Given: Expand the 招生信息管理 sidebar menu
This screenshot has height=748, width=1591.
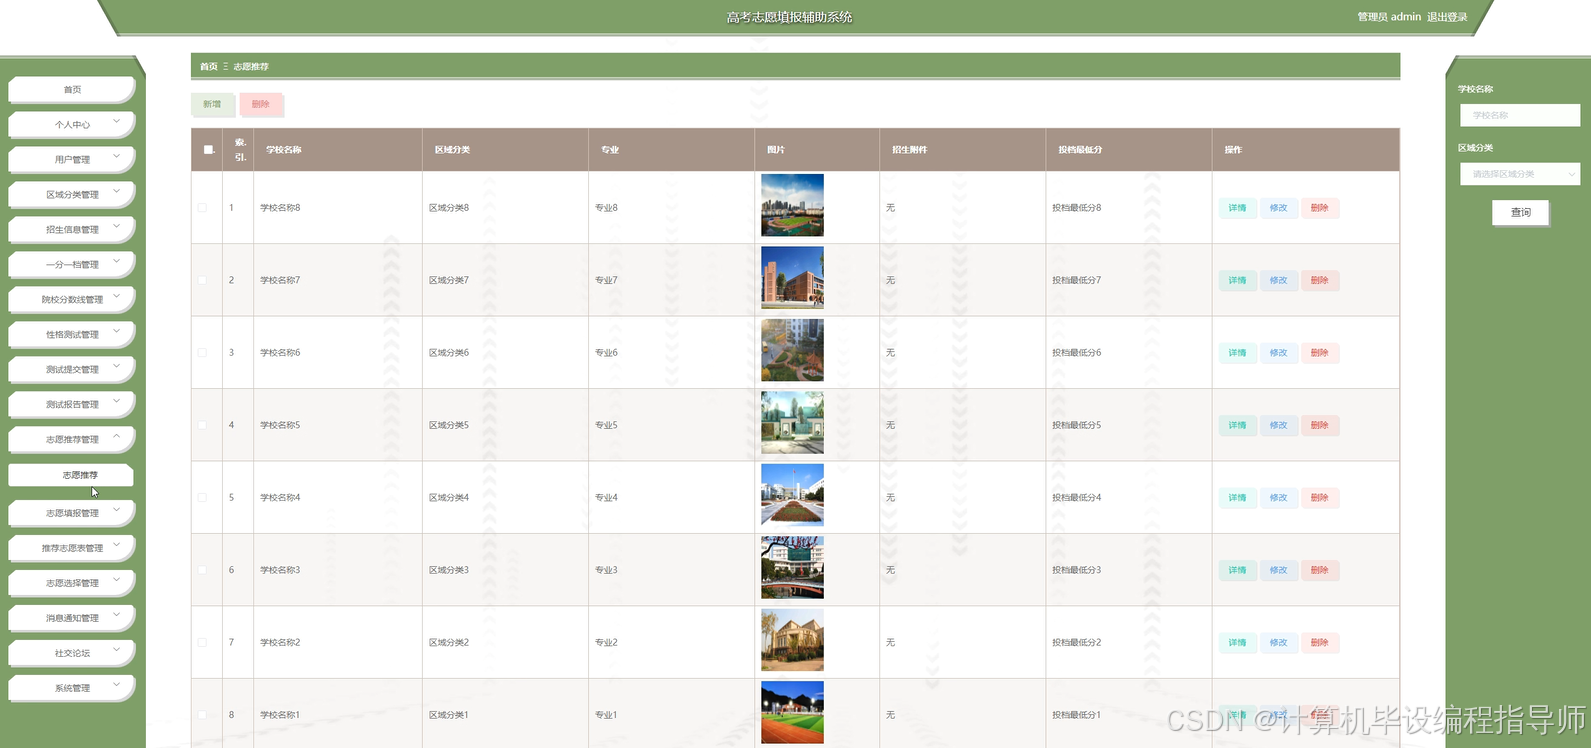Looking at the screenshot, I should [72, 229].
